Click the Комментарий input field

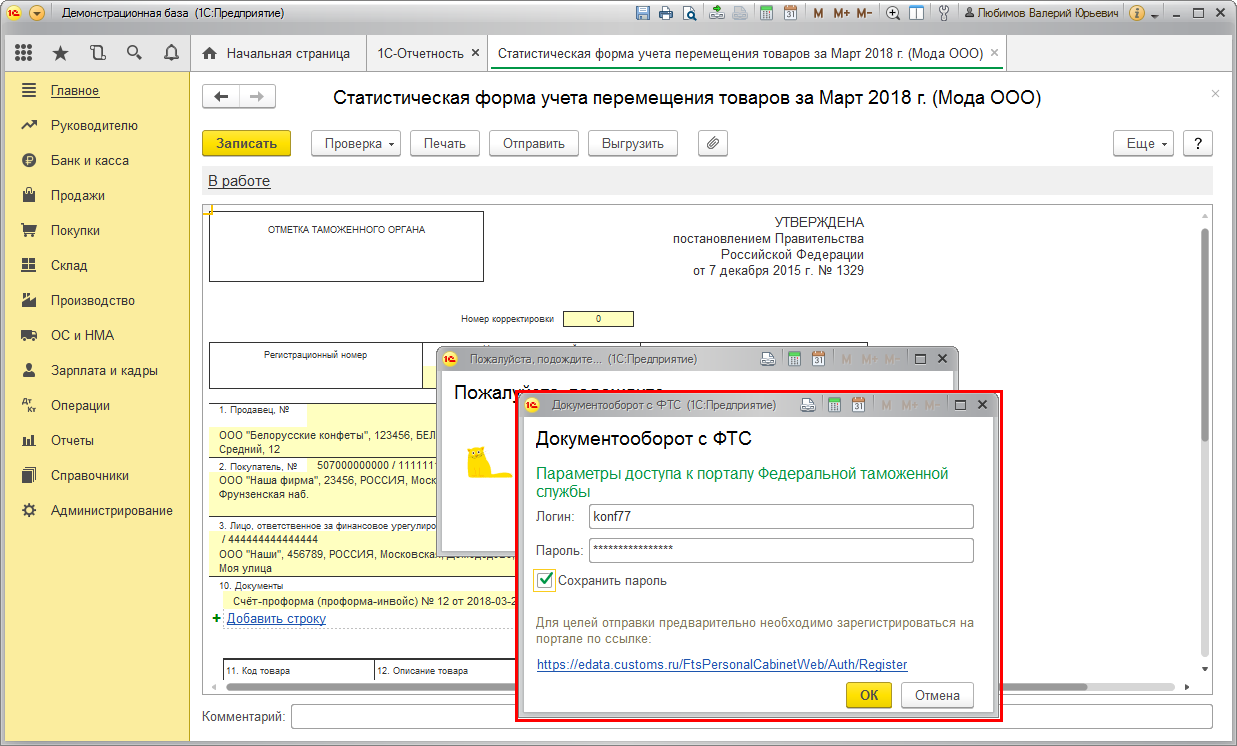click(751, 717)
